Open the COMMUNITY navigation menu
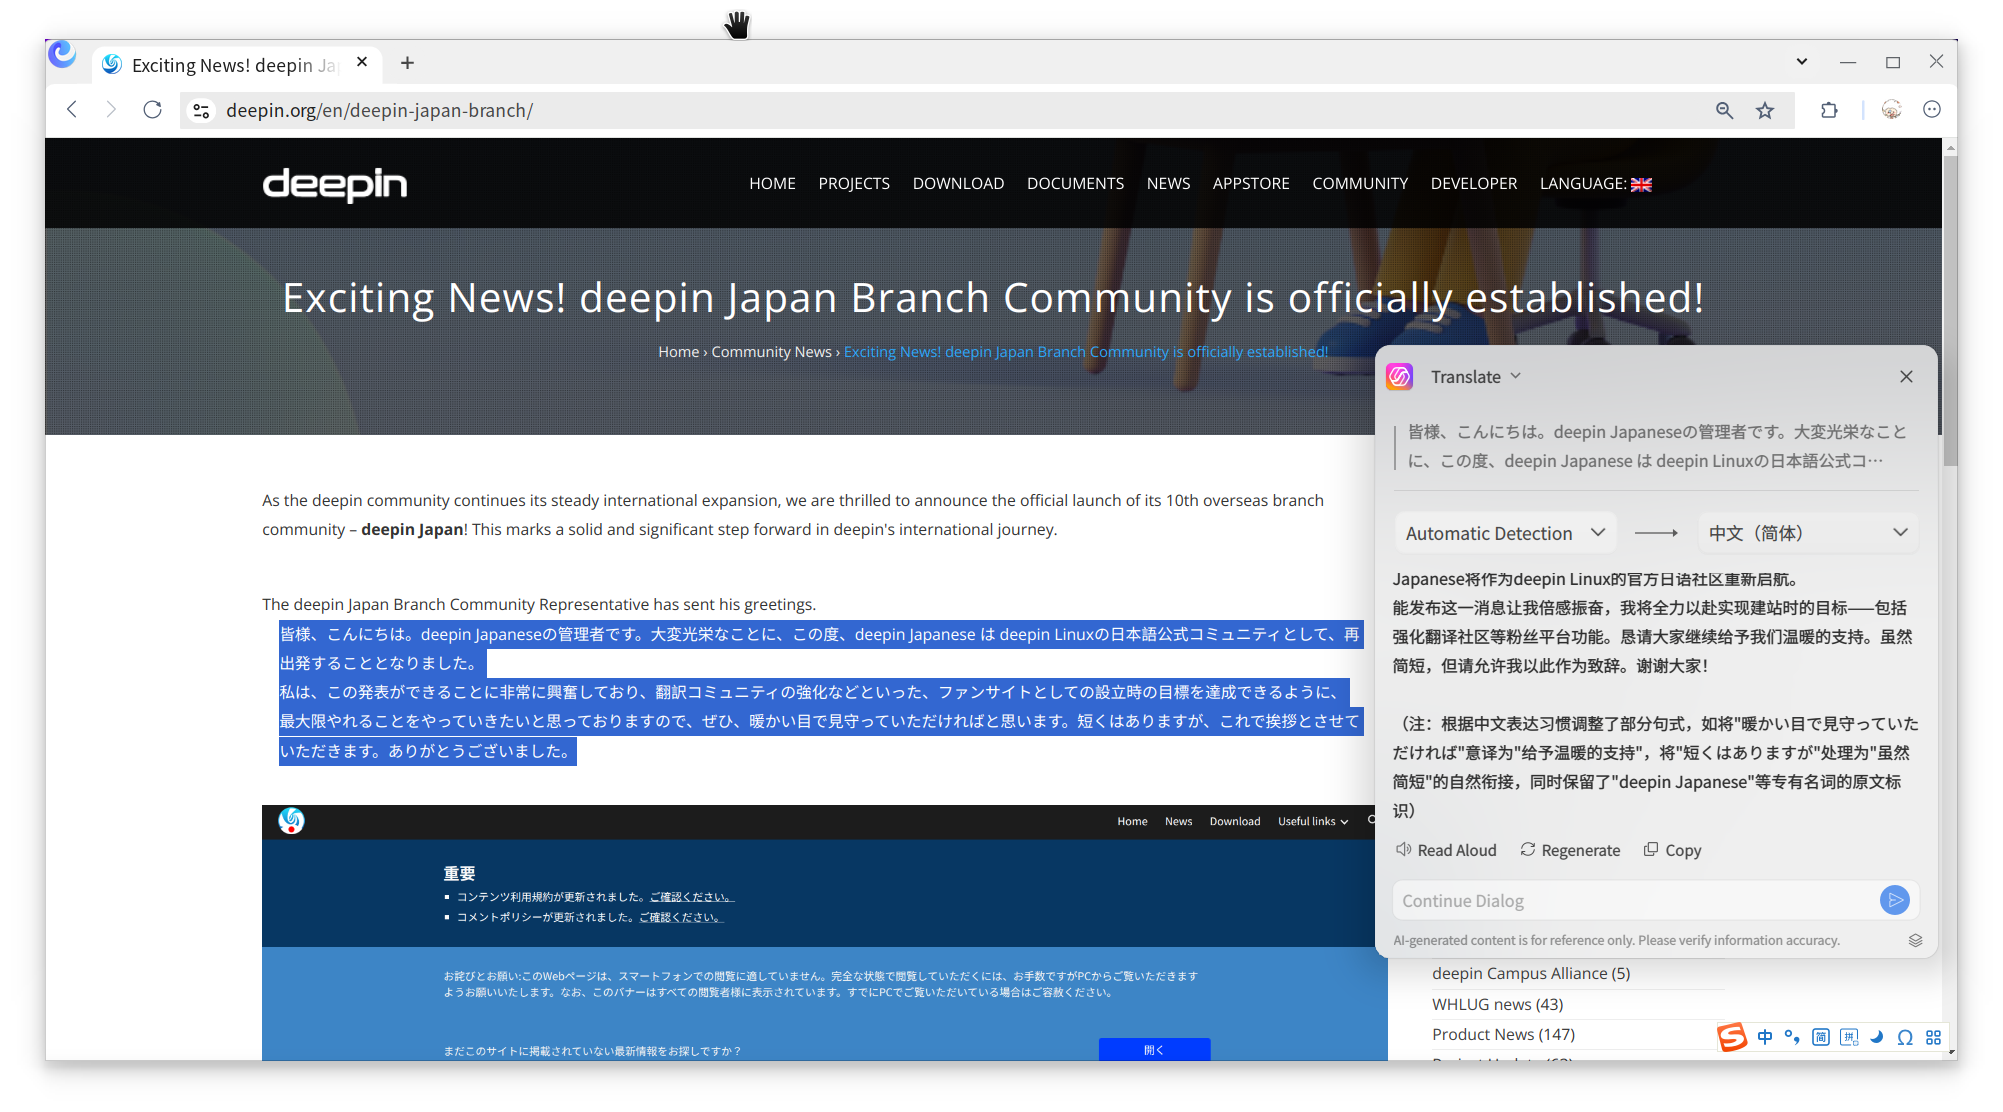Screen dimensions: 2003x1112 1360,184
